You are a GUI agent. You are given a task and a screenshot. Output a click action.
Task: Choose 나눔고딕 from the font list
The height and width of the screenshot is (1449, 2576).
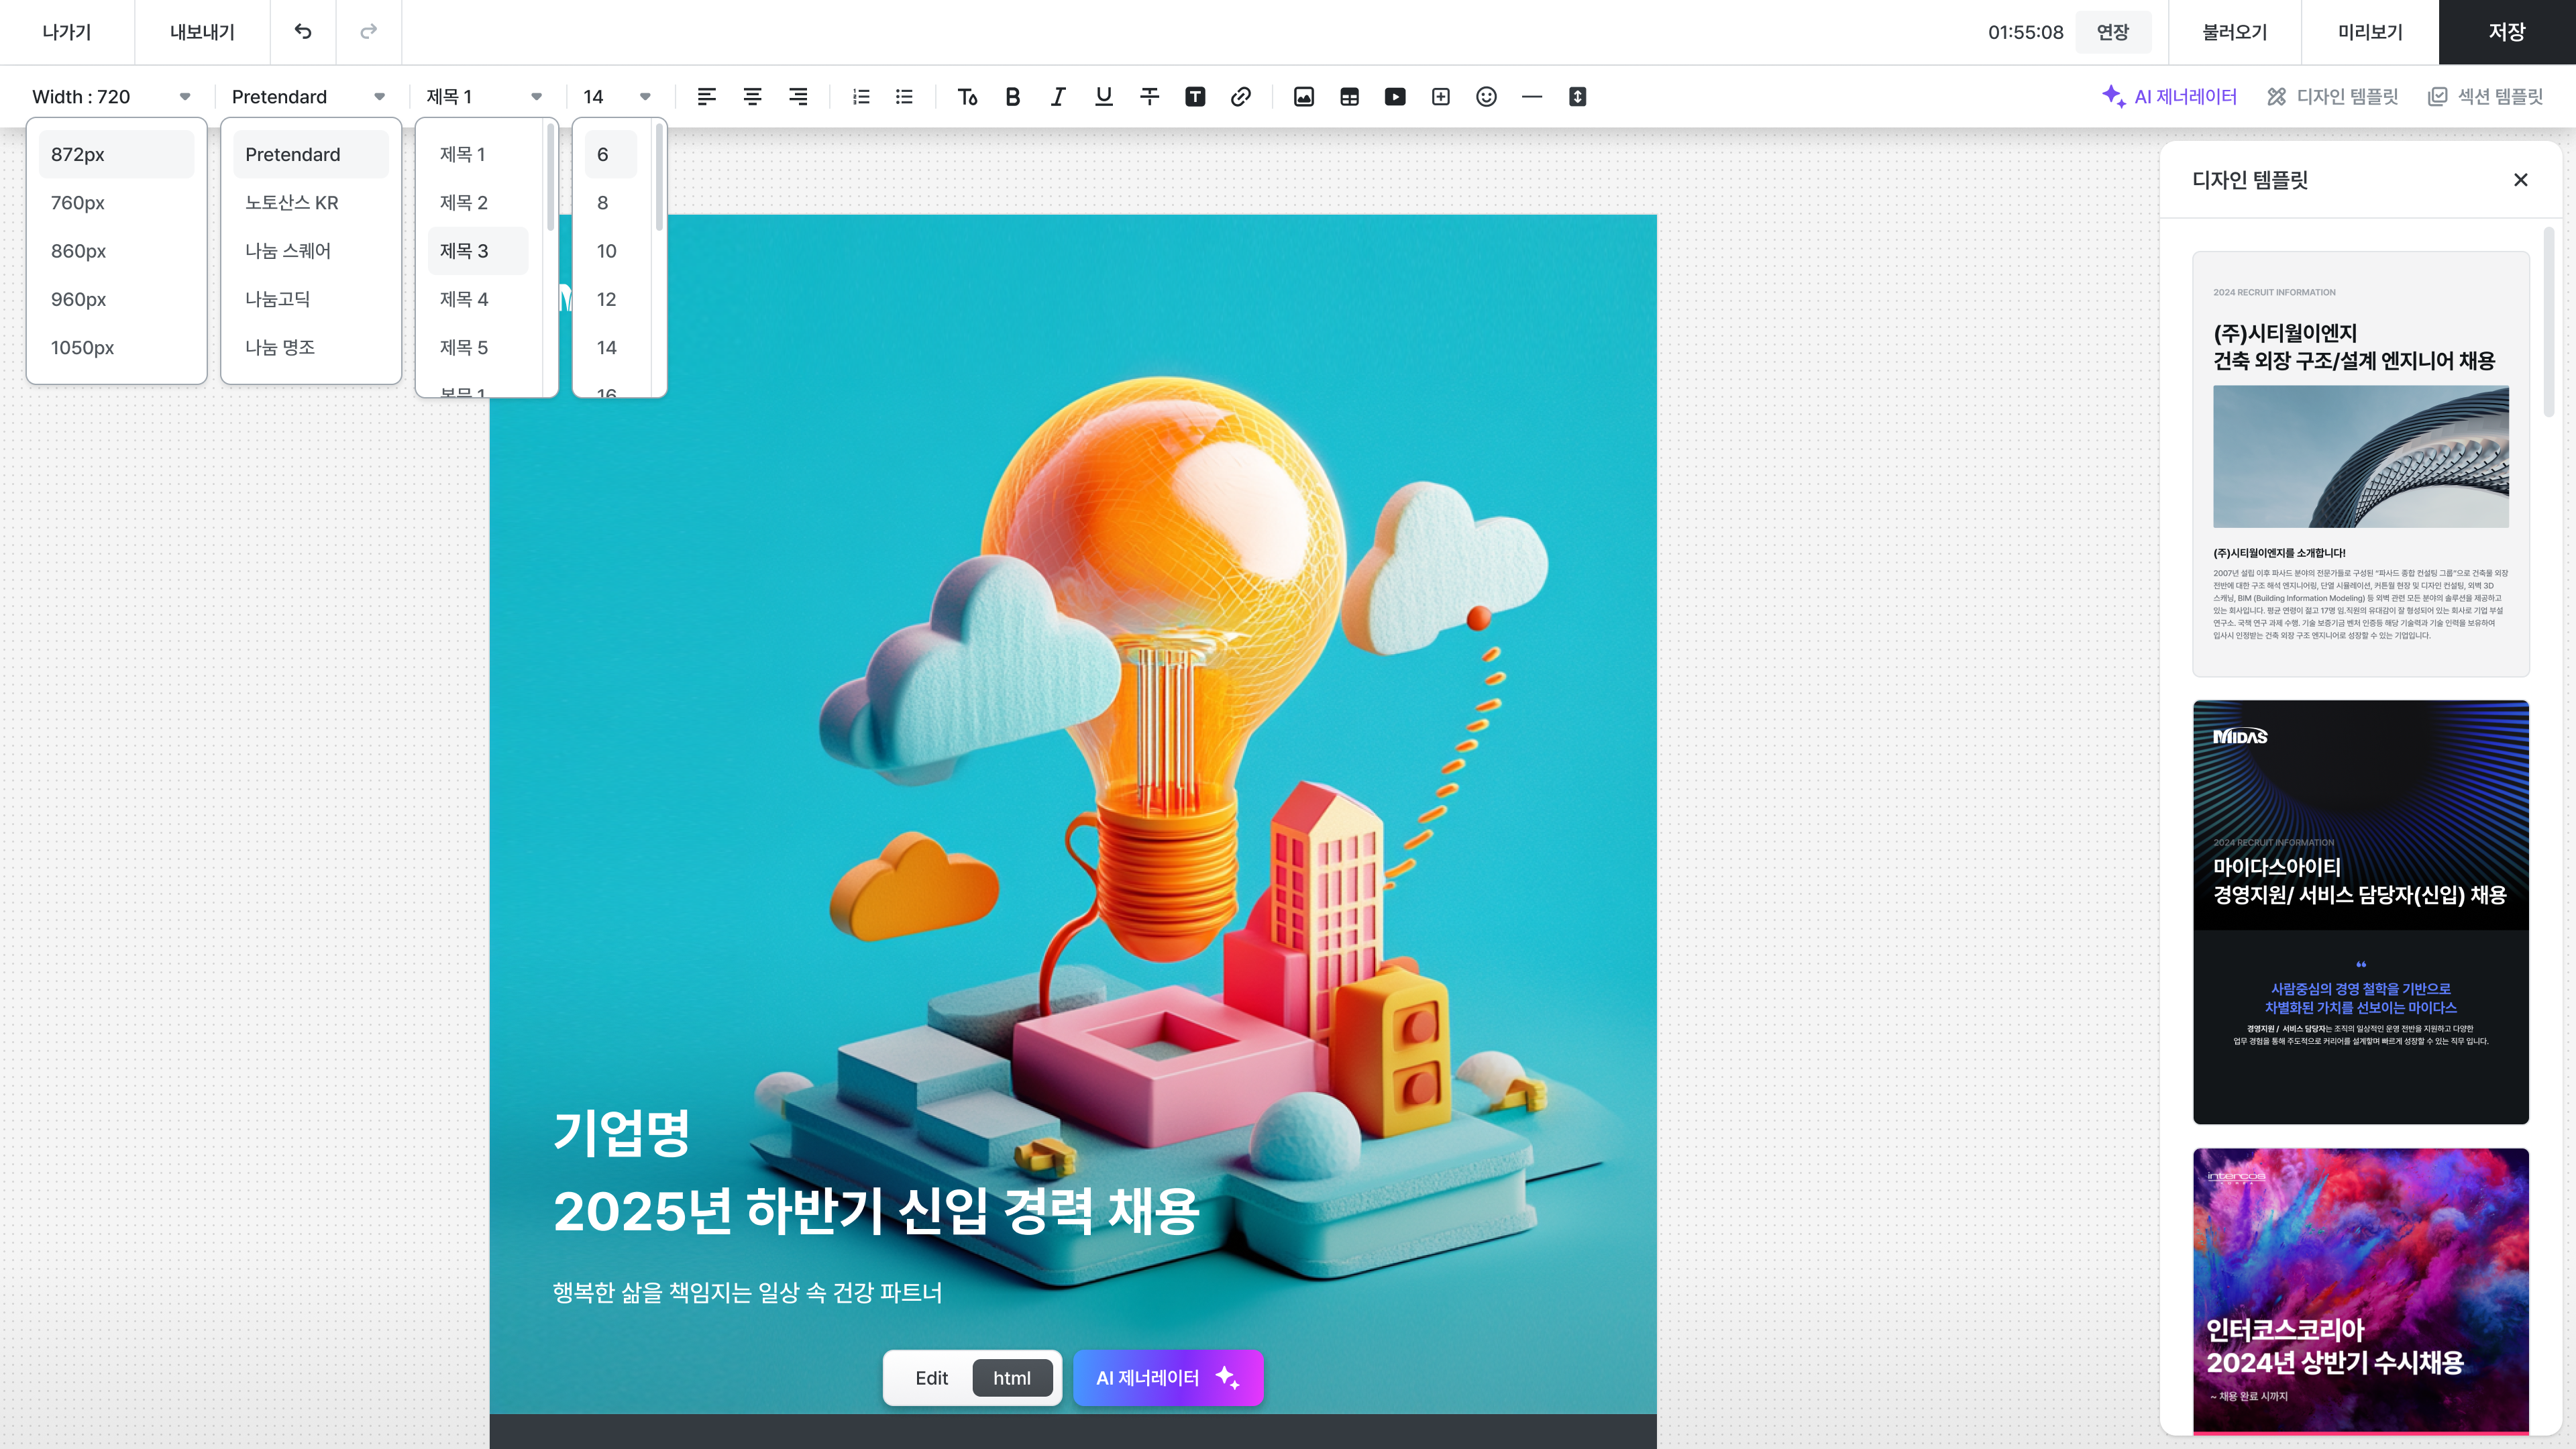277,299
